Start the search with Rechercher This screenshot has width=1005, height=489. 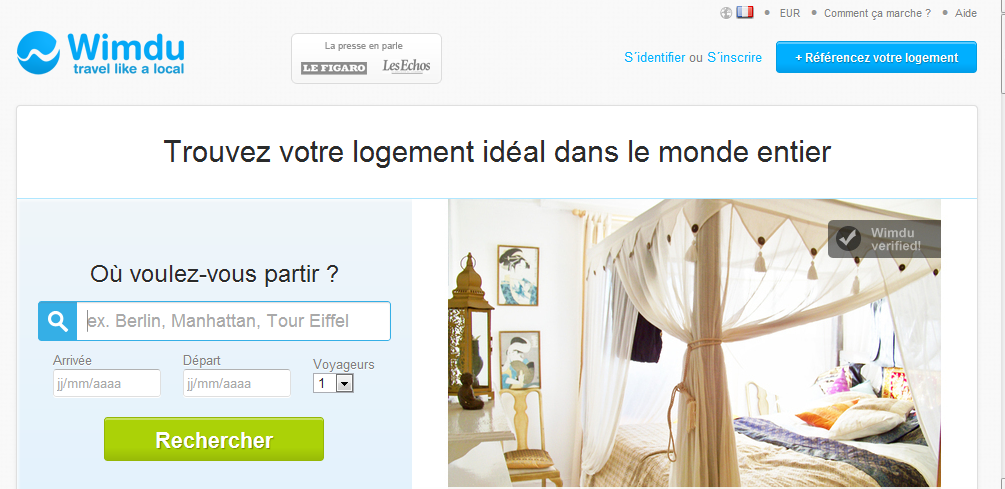[x=214, y=440]
